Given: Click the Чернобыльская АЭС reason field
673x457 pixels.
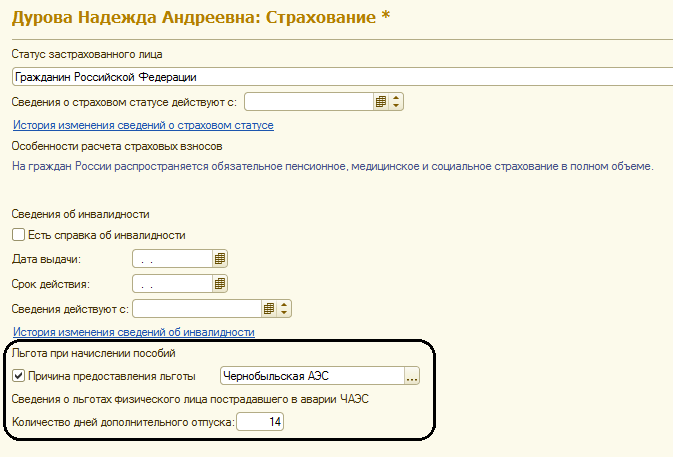Looking at the screenshot, I should coord(312,376).
